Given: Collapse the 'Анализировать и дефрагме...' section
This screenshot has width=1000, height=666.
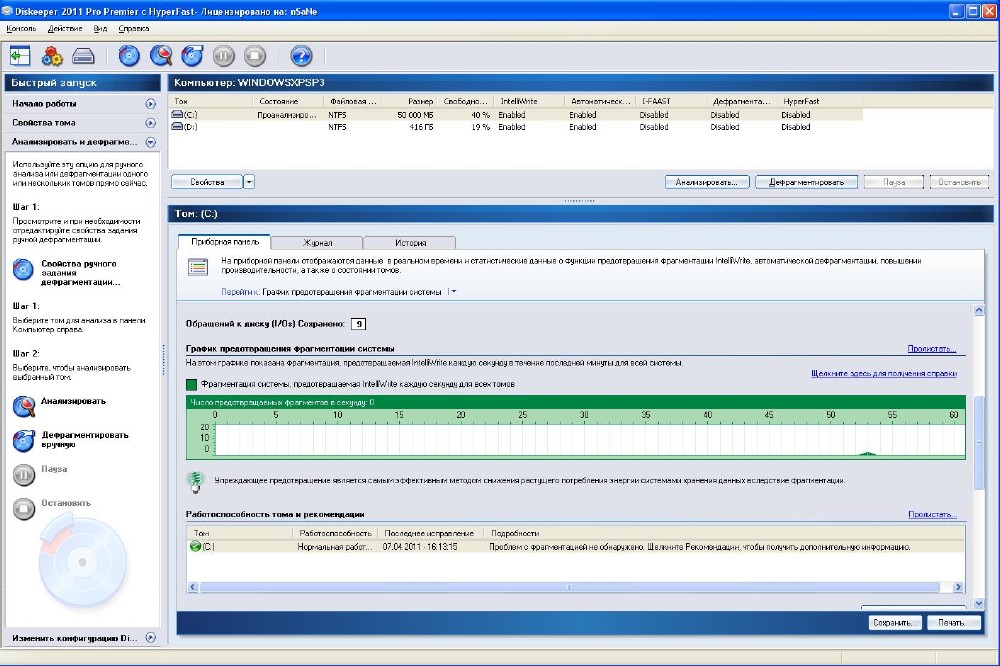Looking at the screenshot, I should tap(151, 142).
